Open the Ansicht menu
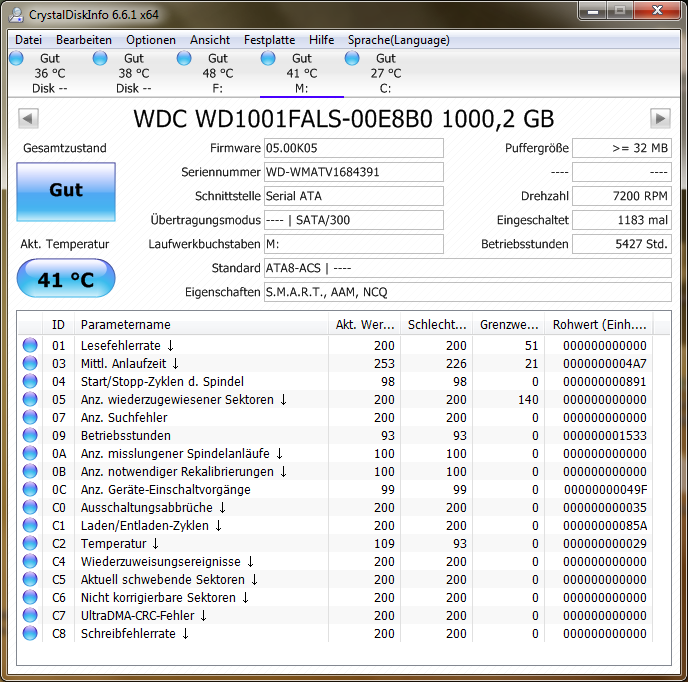The image size is (688, 682). tap(210, 40)
